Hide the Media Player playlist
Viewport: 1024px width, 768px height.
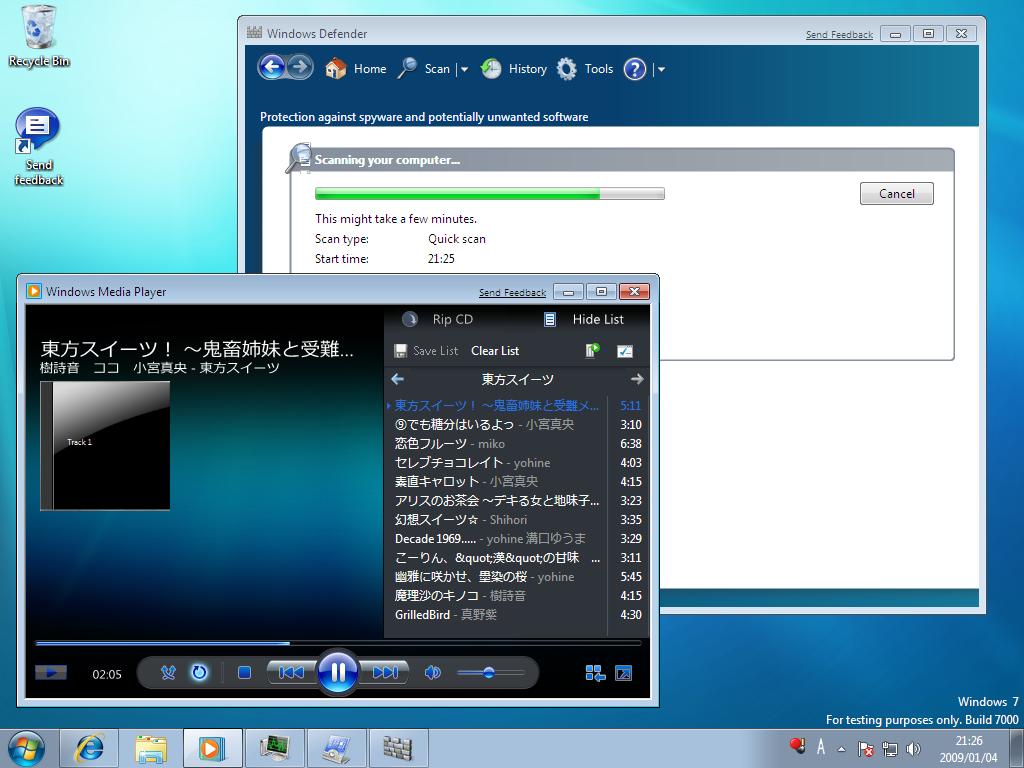point(584,319)
